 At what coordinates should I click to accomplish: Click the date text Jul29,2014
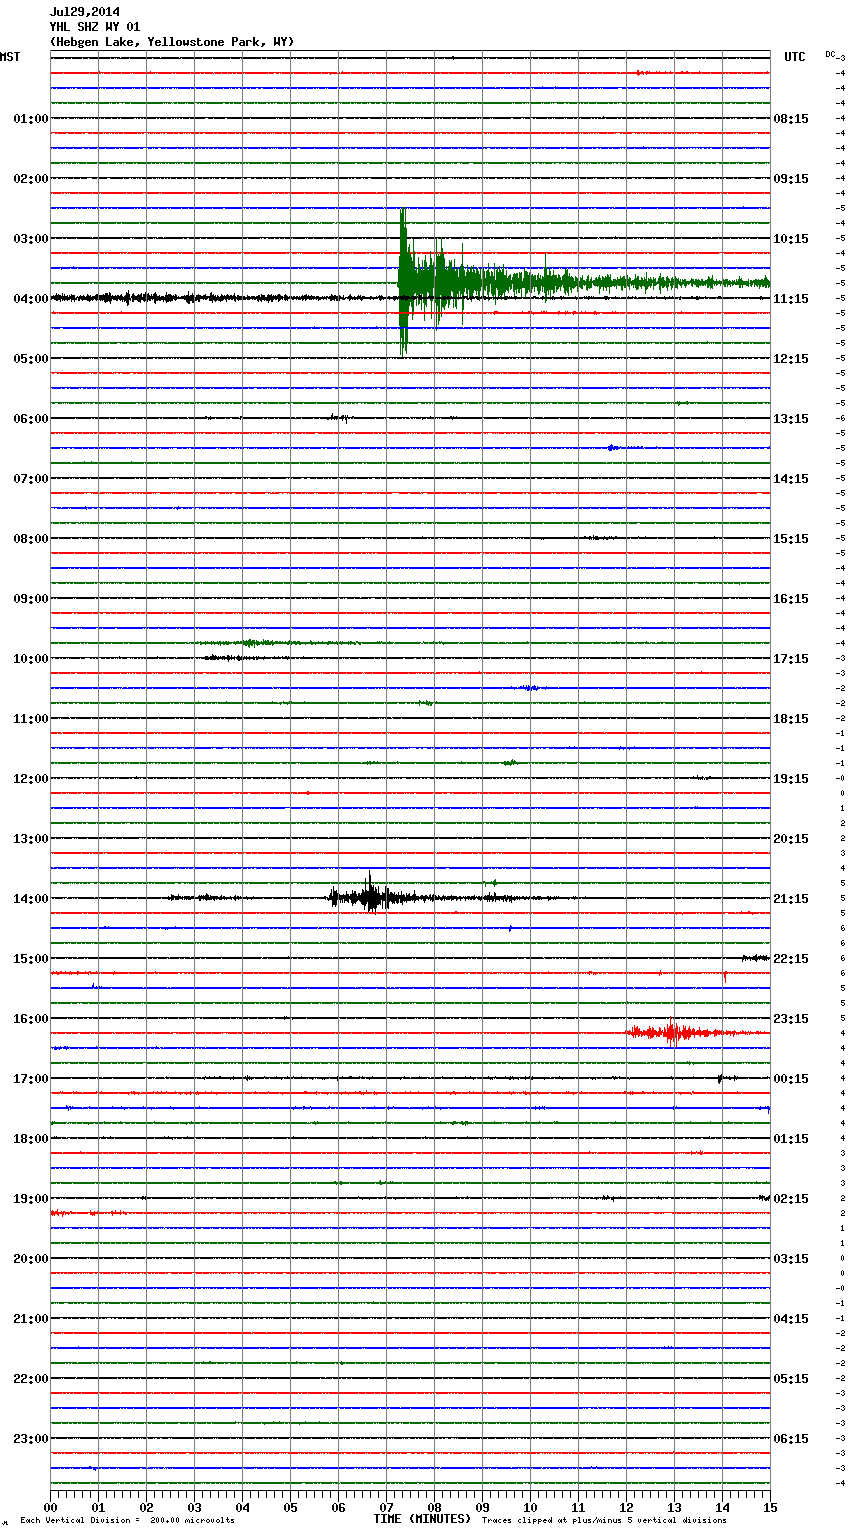pos(85,12)
